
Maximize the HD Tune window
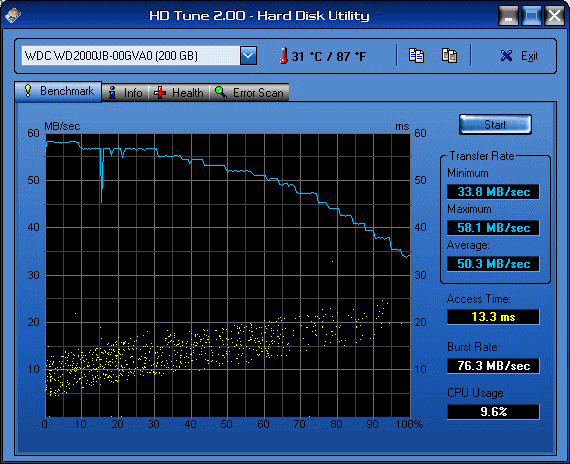[531, 16]
